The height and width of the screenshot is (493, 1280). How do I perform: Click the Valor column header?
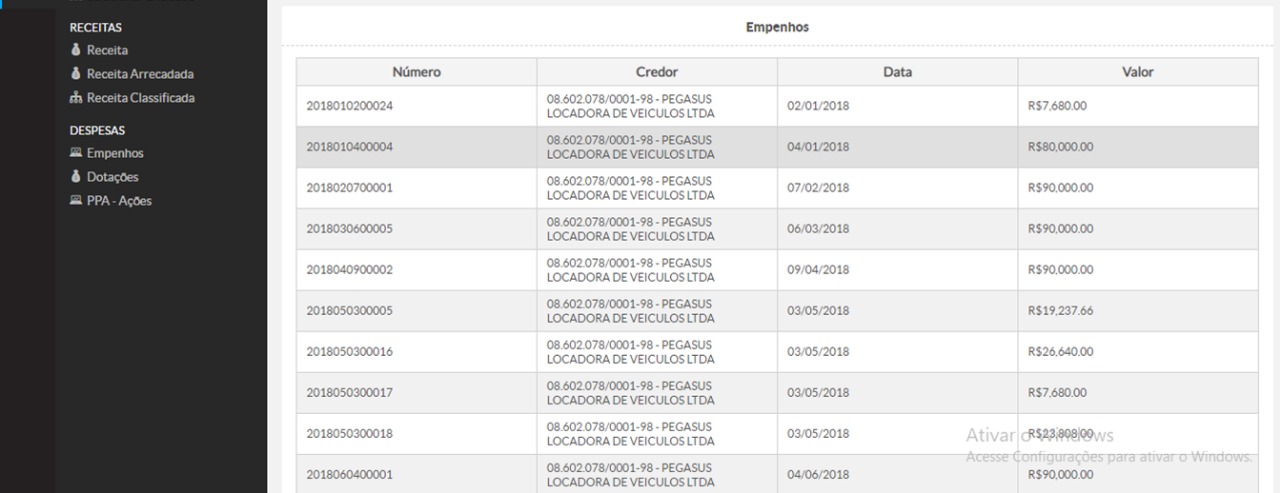pyautogui.click(x=1138, y=72)
